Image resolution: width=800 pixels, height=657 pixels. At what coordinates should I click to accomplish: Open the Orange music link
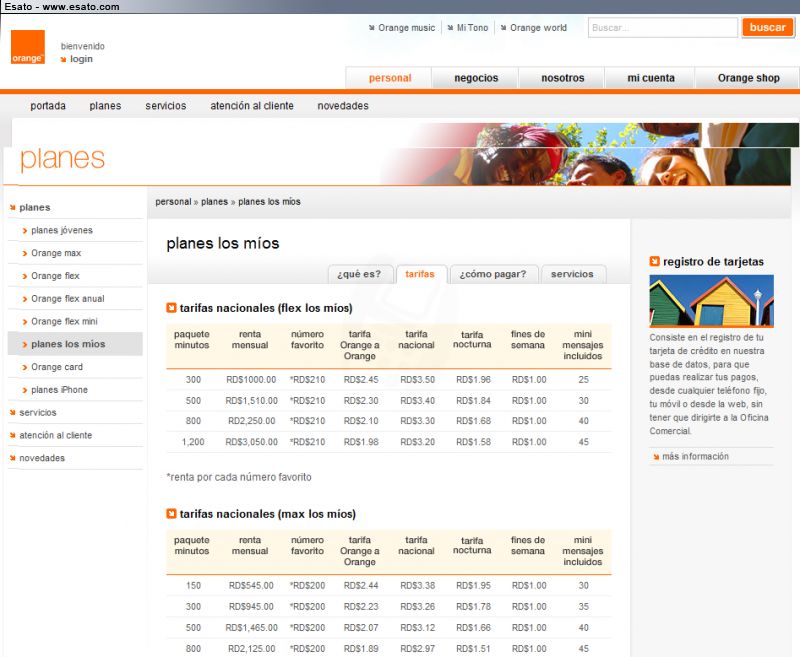coord(406,28)
